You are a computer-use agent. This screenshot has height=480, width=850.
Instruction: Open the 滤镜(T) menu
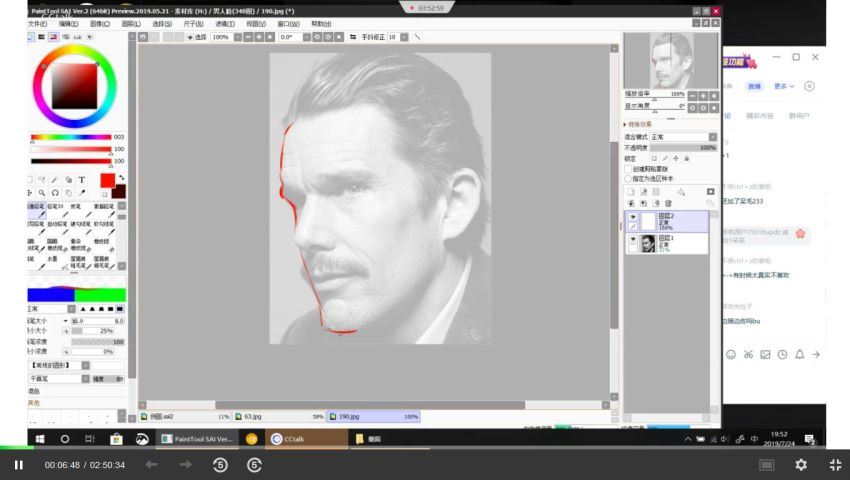pyautogui.click(x=225, y=24)
